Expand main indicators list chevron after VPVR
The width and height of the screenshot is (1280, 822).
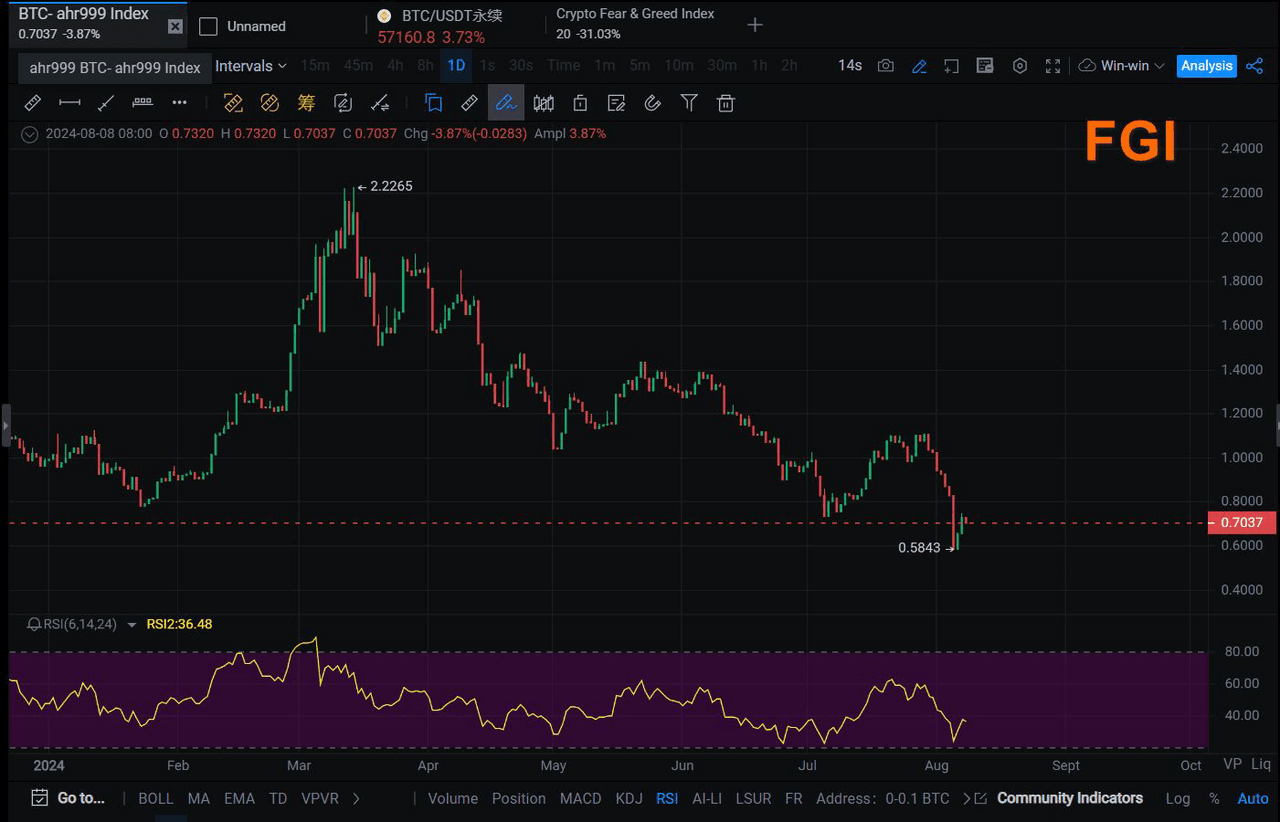[x=357, y=798]
